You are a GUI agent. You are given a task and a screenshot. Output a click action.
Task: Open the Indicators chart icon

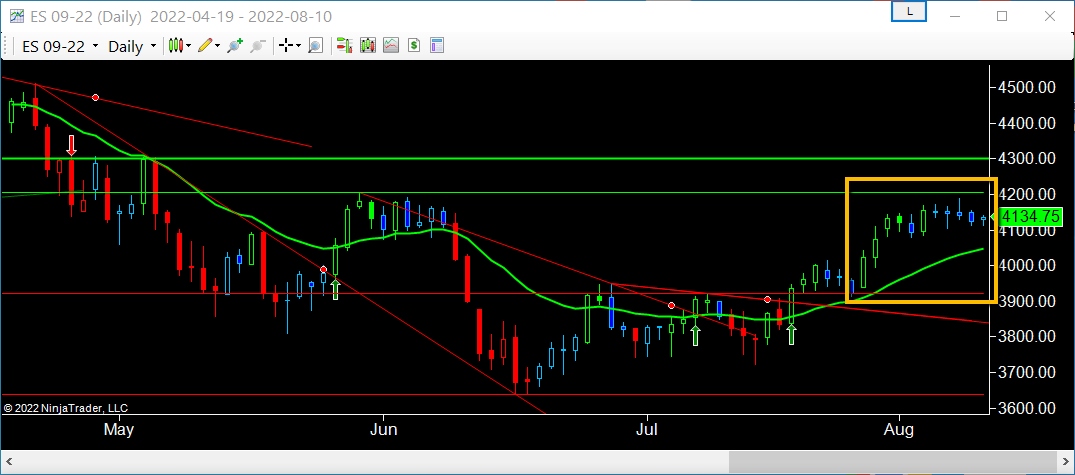click(x=391, y=46)
